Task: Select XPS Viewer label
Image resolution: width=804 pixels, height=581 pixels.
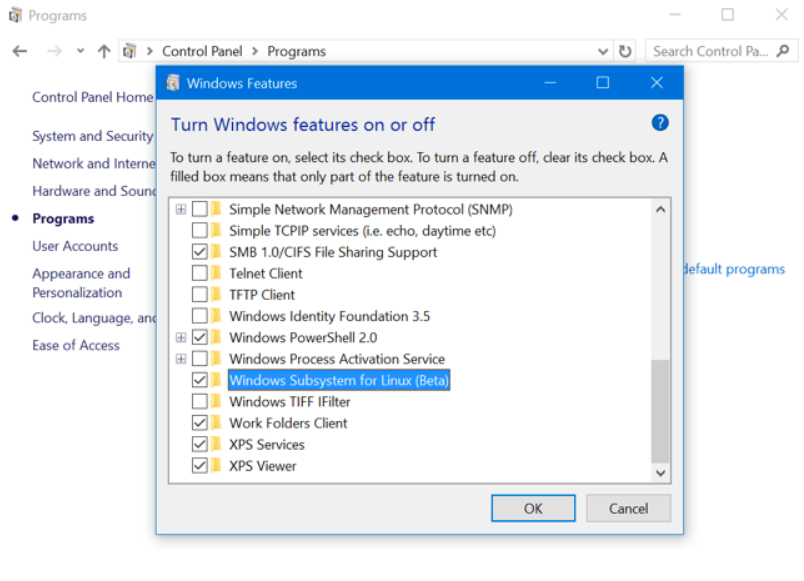Action: pyautogui.click(x=263, y=466)
